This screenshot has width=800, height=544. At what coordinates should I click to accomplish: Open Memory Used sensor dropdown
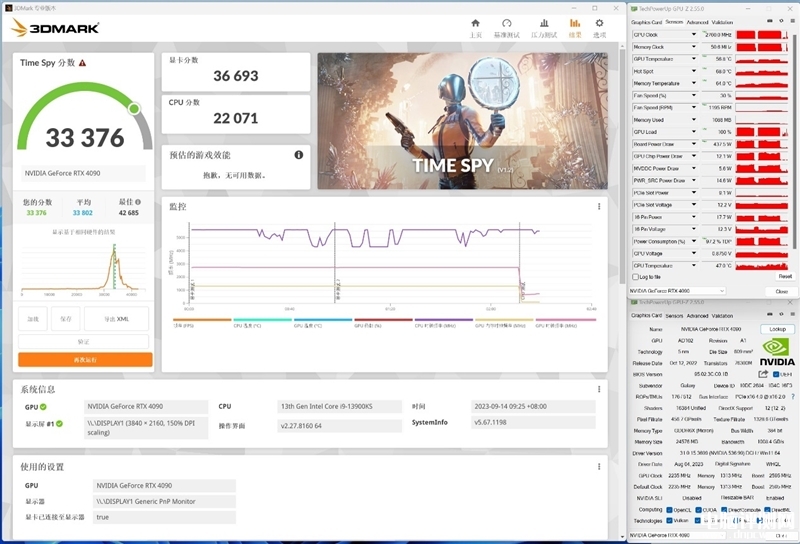(x=694, y=120)
